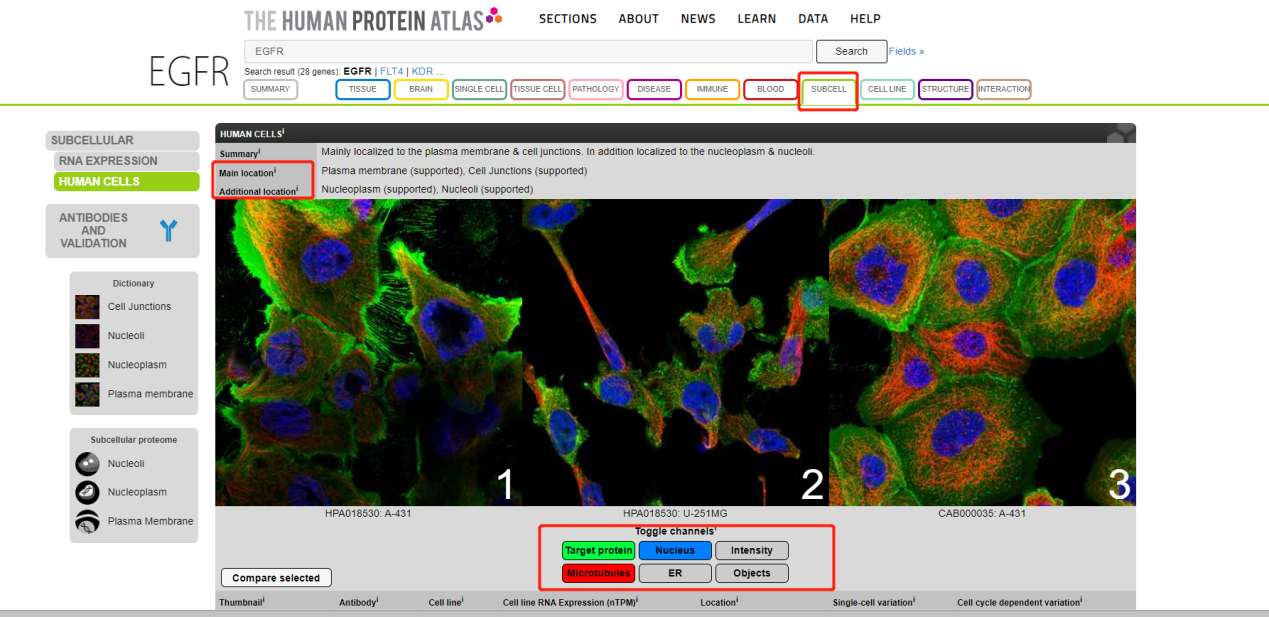Image resolution: width=1269 pixels, height=617 pixels.
Task: Open the SECTIONS menu
Action: [x=567, y=19]
